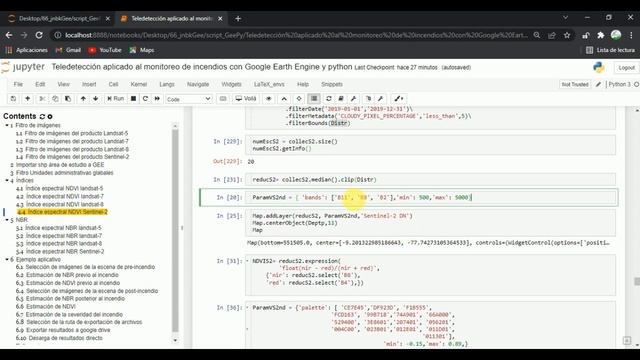Collapse the NBR section

pos(7,220)
